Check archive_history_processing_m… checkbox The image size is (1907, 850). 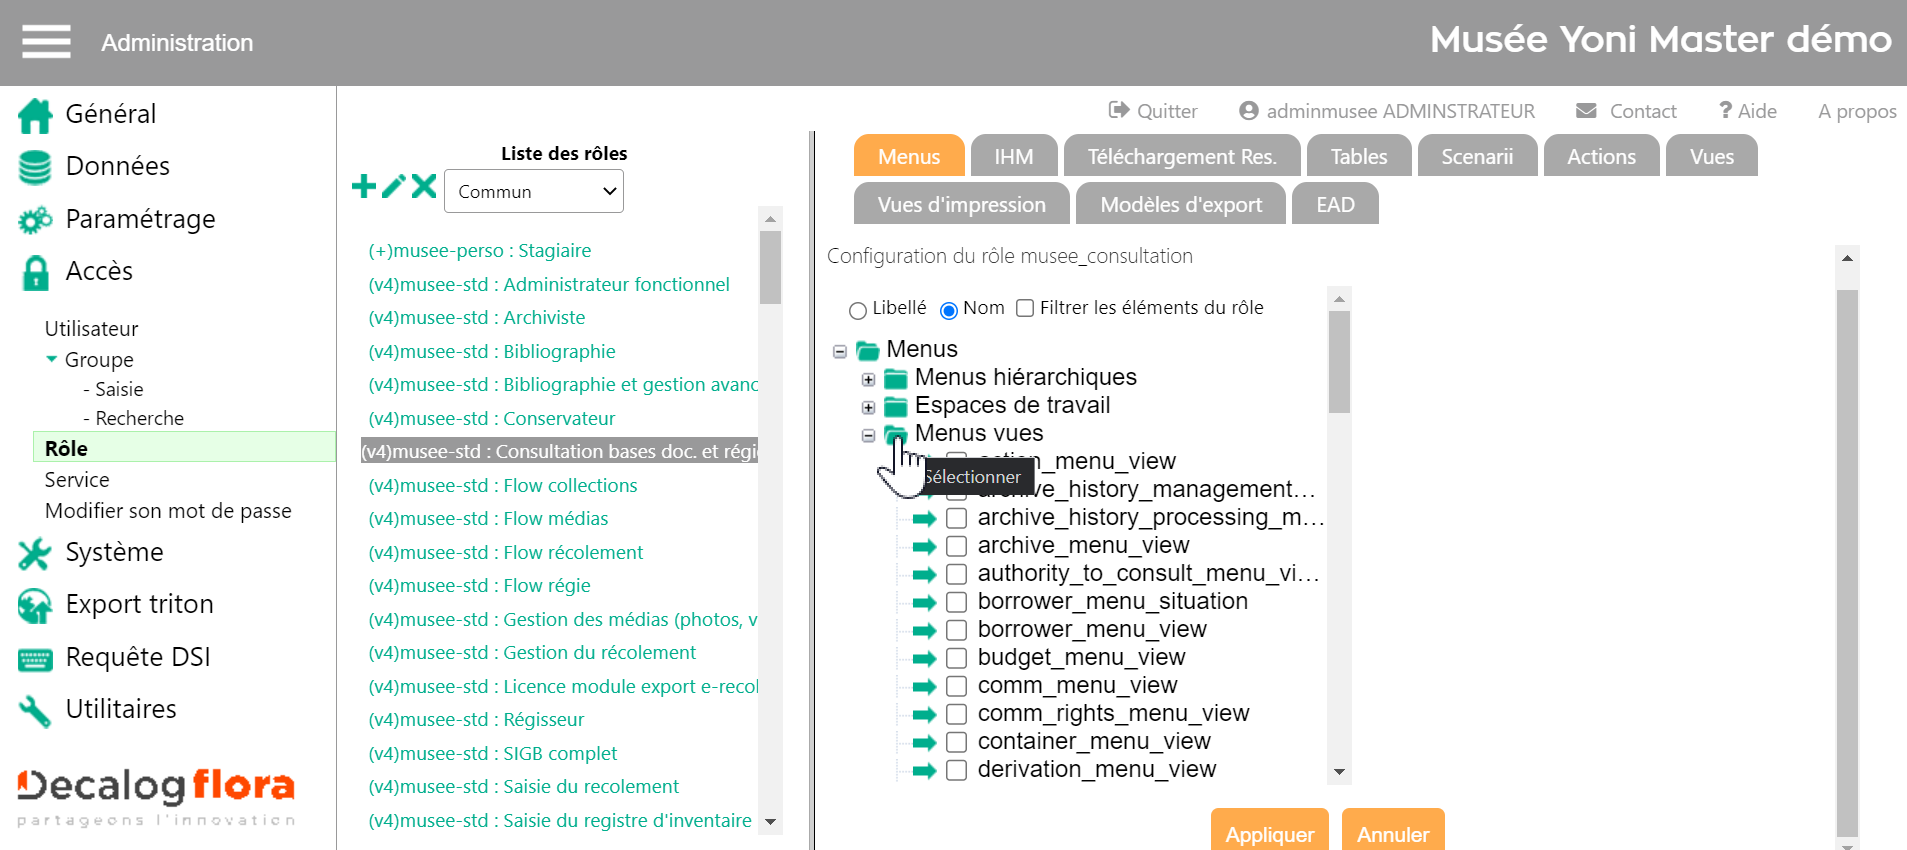click(x=956, y=518)
